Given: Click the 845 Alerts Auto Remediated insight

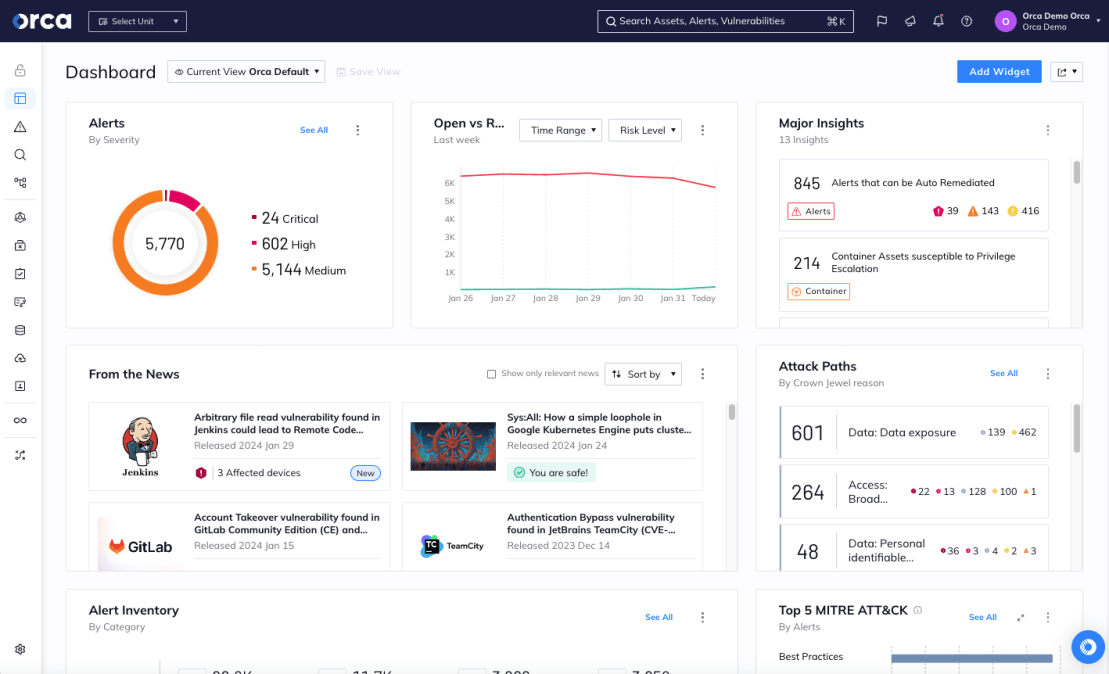Looking at the screenshot, I should 913,195.
